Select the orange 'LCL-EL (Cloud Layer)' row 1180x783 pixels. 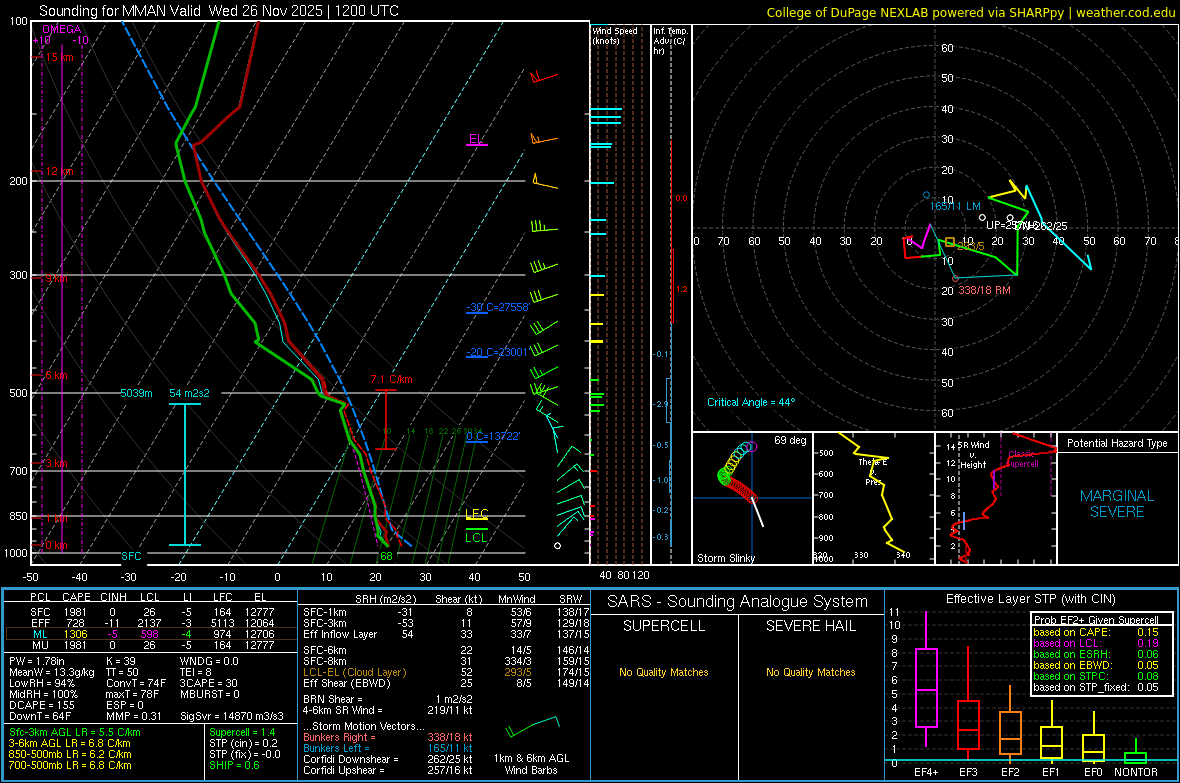coord(446,672)
